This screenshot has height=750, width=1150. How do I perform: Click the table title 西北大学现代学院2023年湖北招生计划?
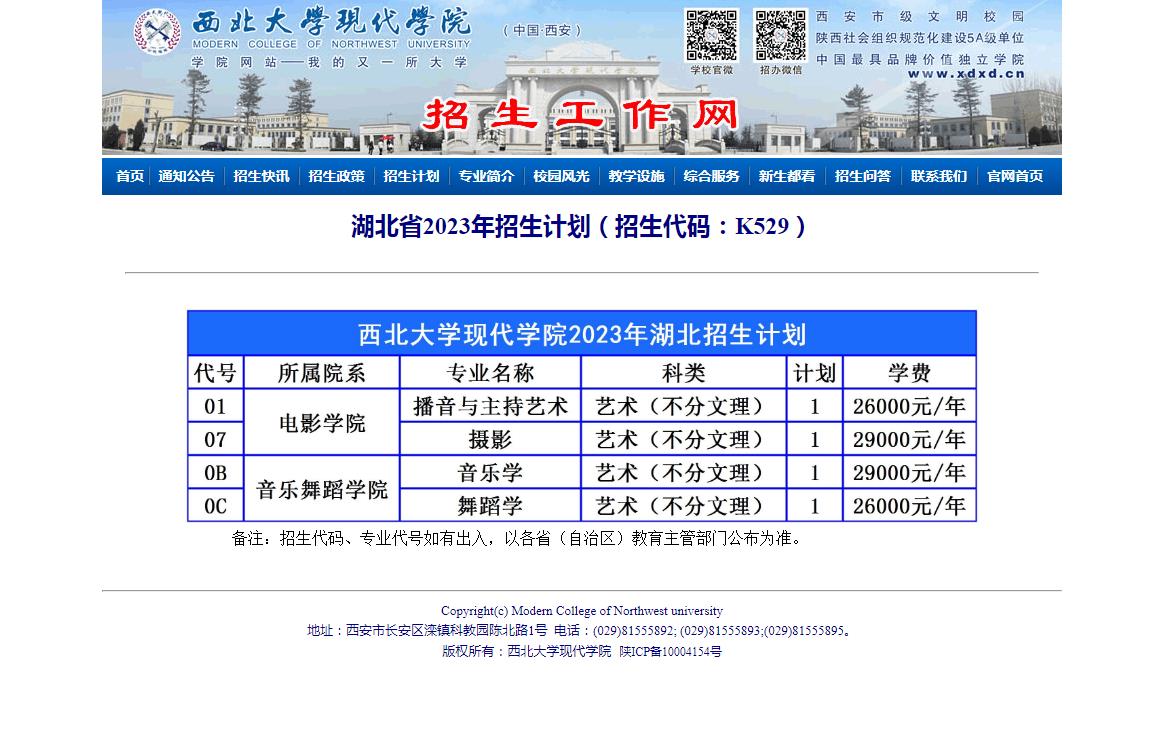pos(582,334)
